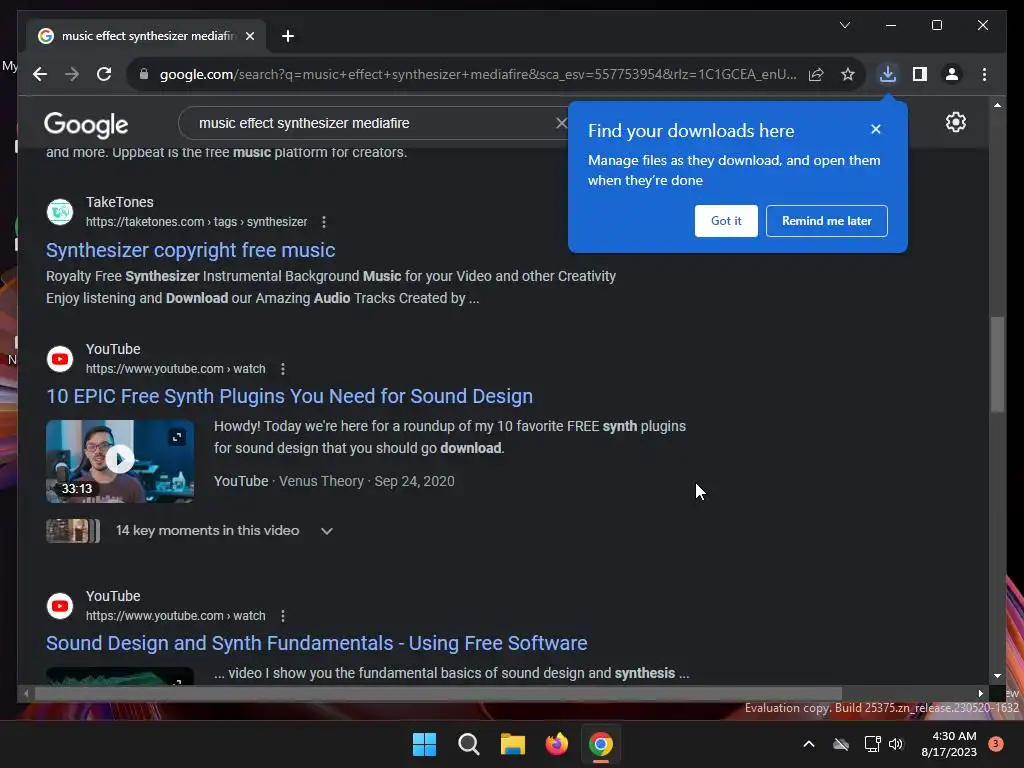Image resolution: width=1024 pixels, height=768 pixels.
Task: Open the network status tray icon
Action: coord(872,744)
